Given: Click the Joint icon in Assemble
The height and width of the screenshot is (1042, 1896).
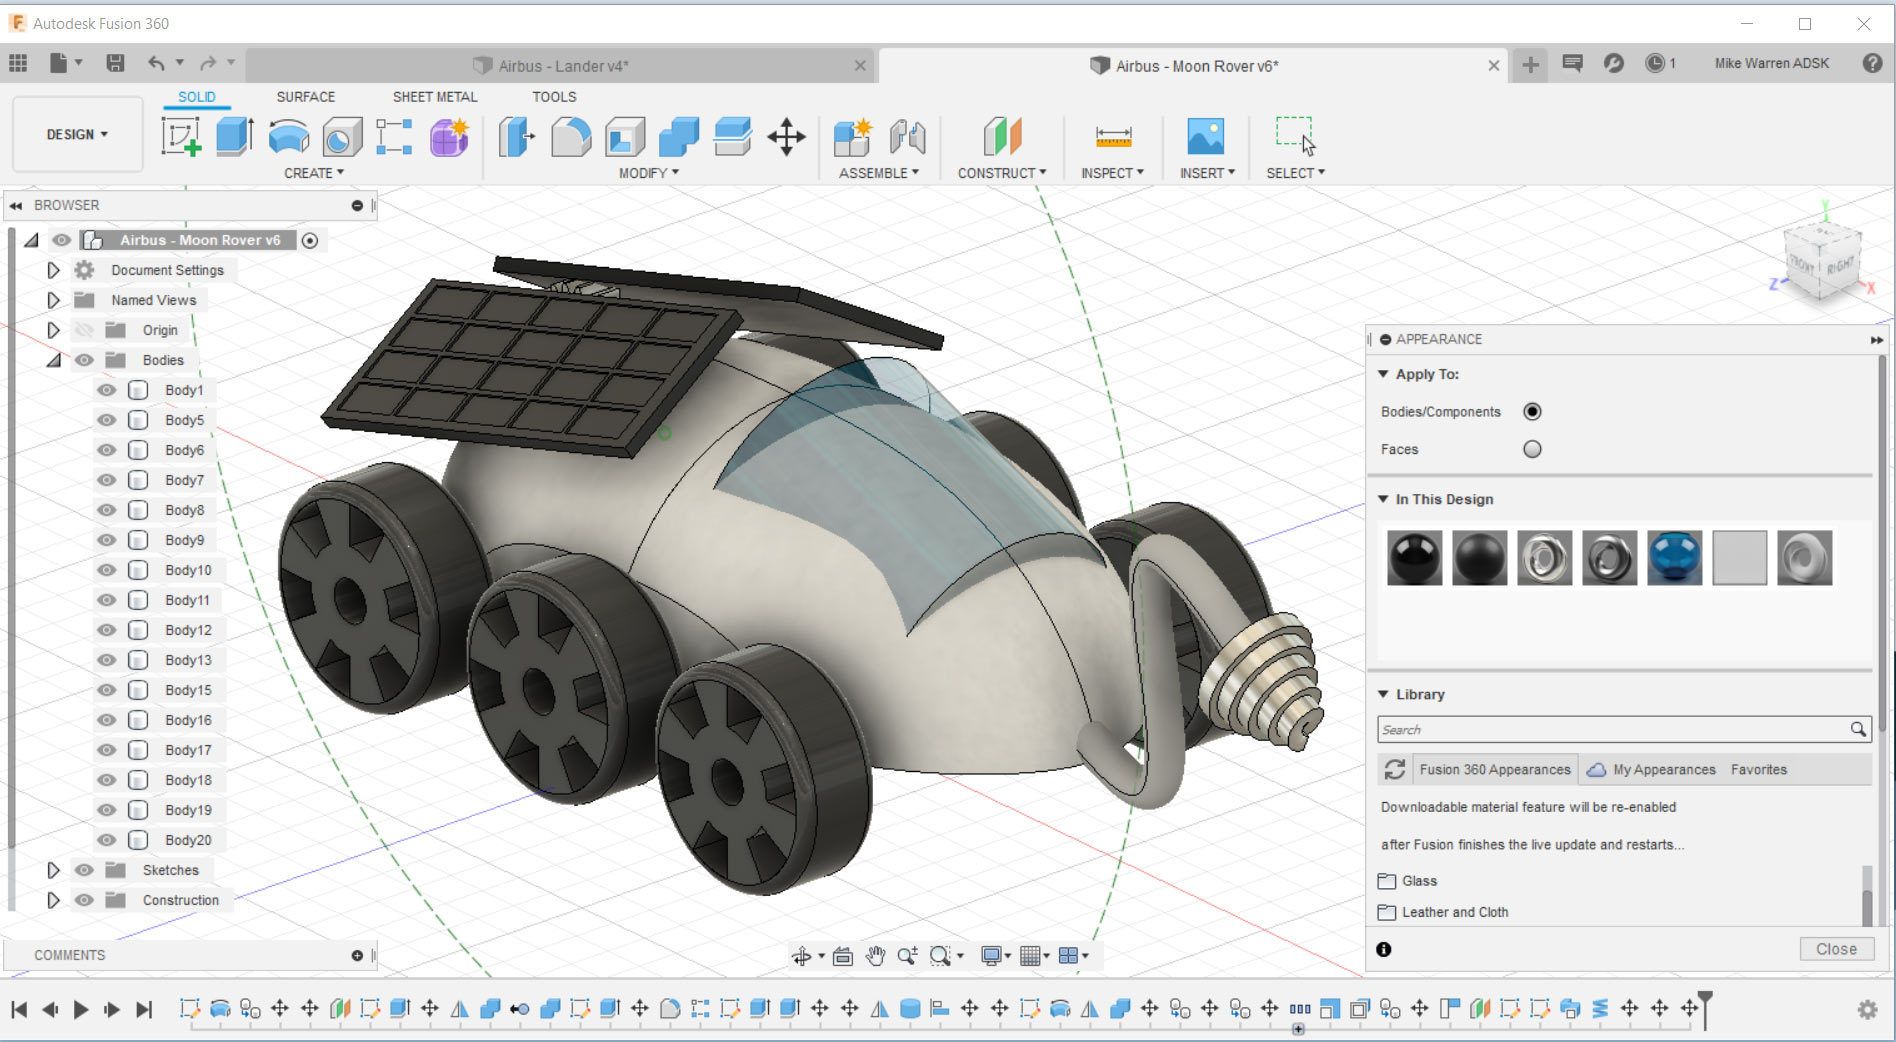Looking at the screenshot, I should (x=907, y=137).
